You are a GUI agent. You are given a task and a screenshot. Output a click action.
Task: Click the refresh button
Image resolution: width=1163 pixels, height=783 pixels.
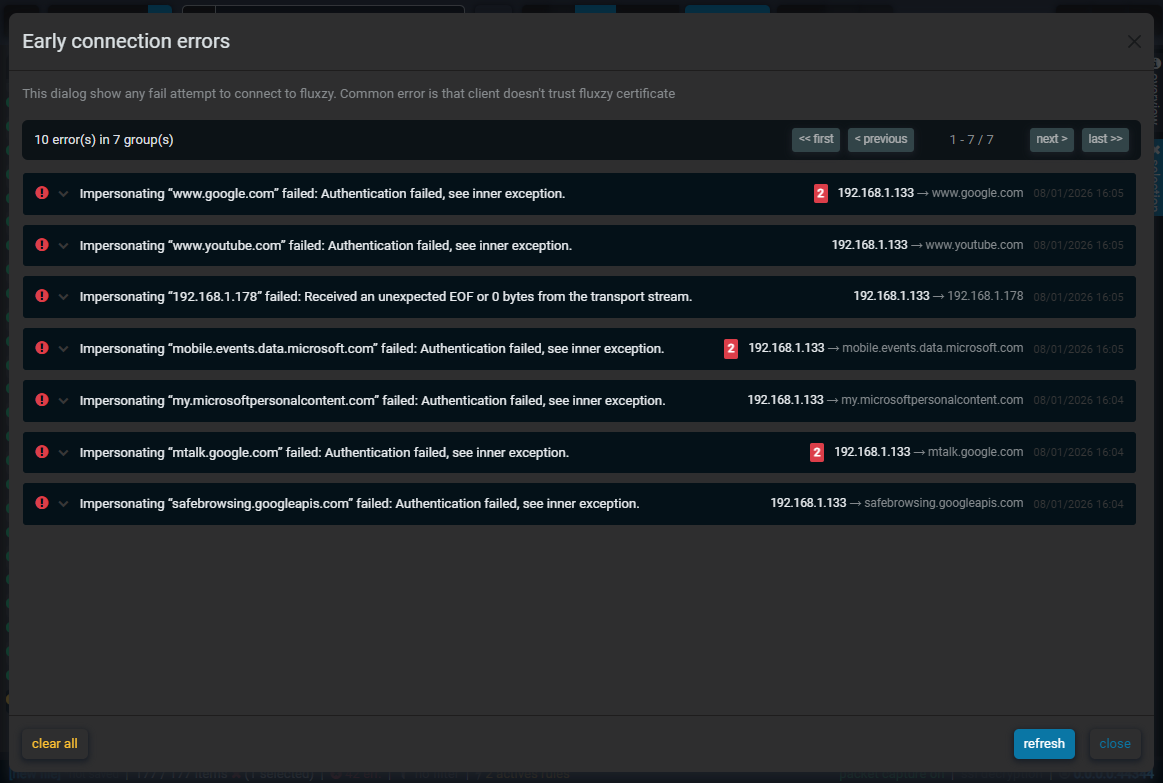[x=1044, y=743]
